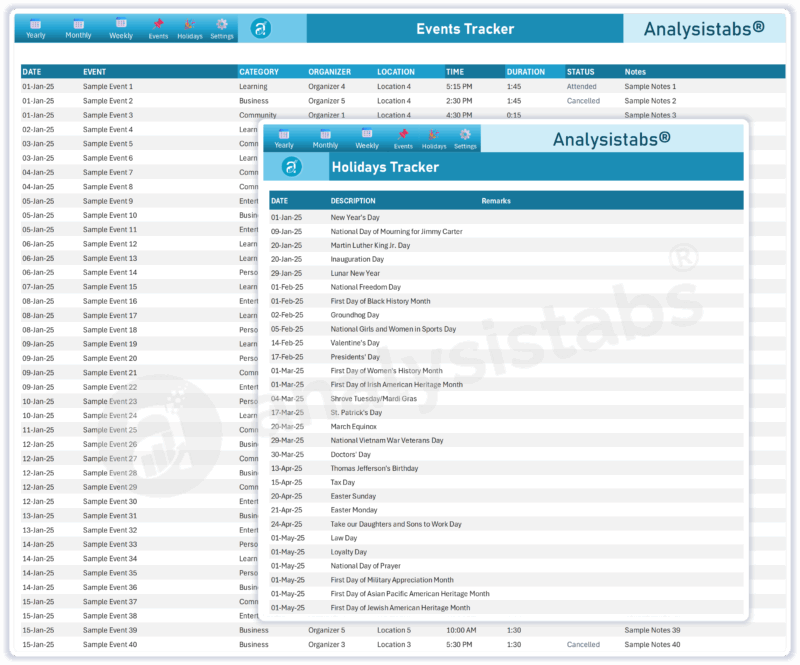
Task: Open the Yearly view icon in Events Tracker
Action: [36, 28]
